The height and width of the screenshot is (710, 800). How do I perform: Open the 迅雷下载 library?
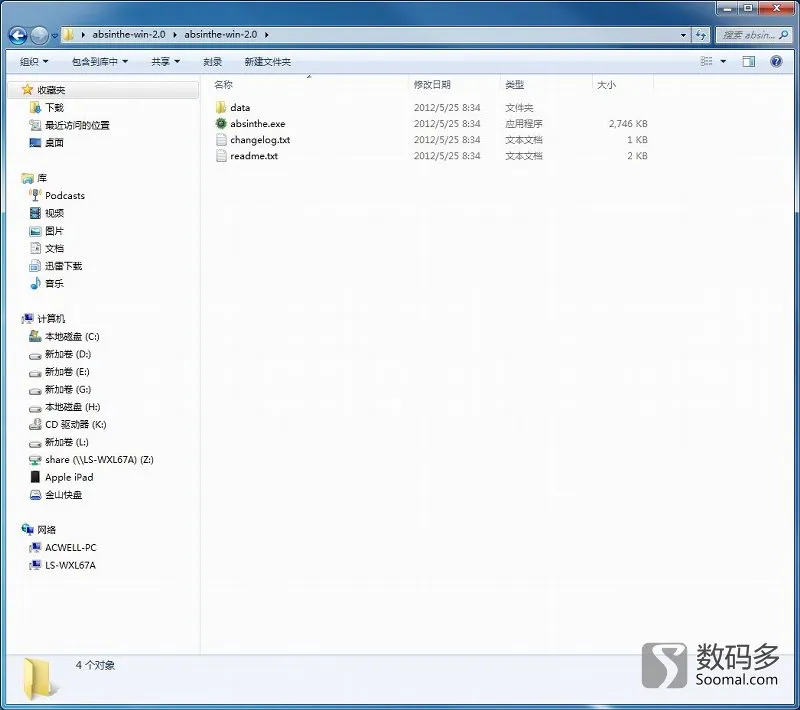63,266
